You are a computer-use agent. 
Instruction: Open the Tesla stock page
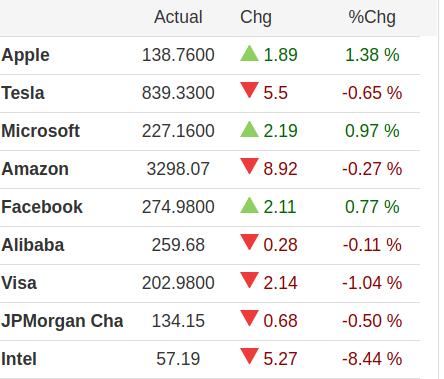[23, 93]
